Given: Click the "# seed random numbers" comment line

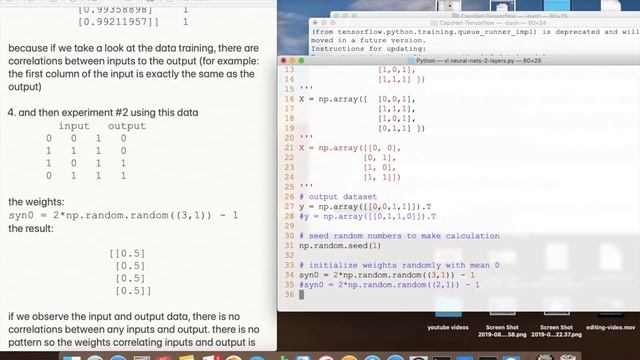Looking at the screenshot, I should click(x=399, y=236).
